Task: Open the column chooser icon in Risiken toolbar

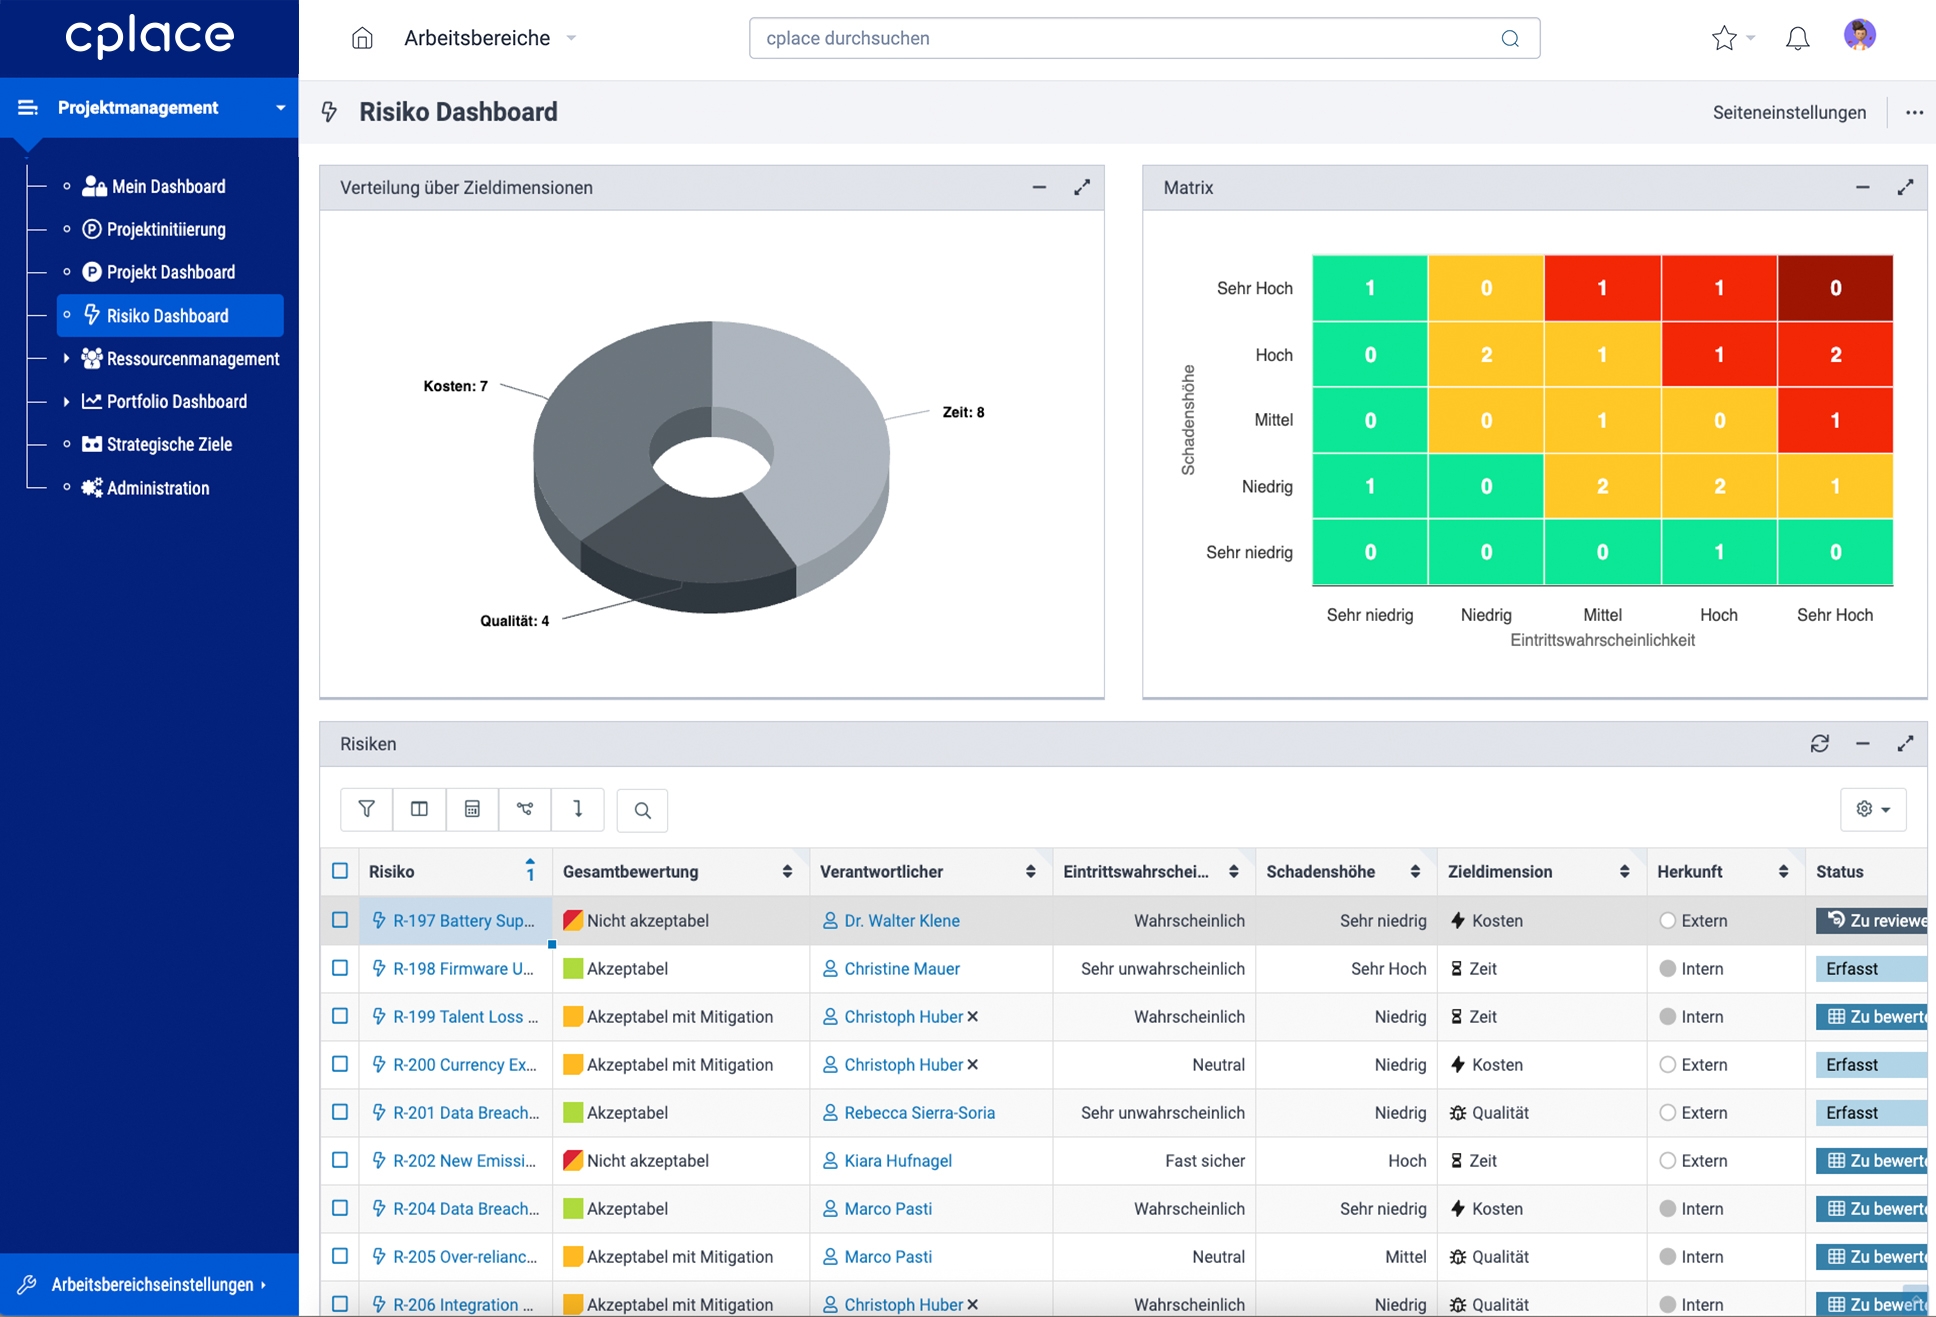Action: (x=419, y=809)
